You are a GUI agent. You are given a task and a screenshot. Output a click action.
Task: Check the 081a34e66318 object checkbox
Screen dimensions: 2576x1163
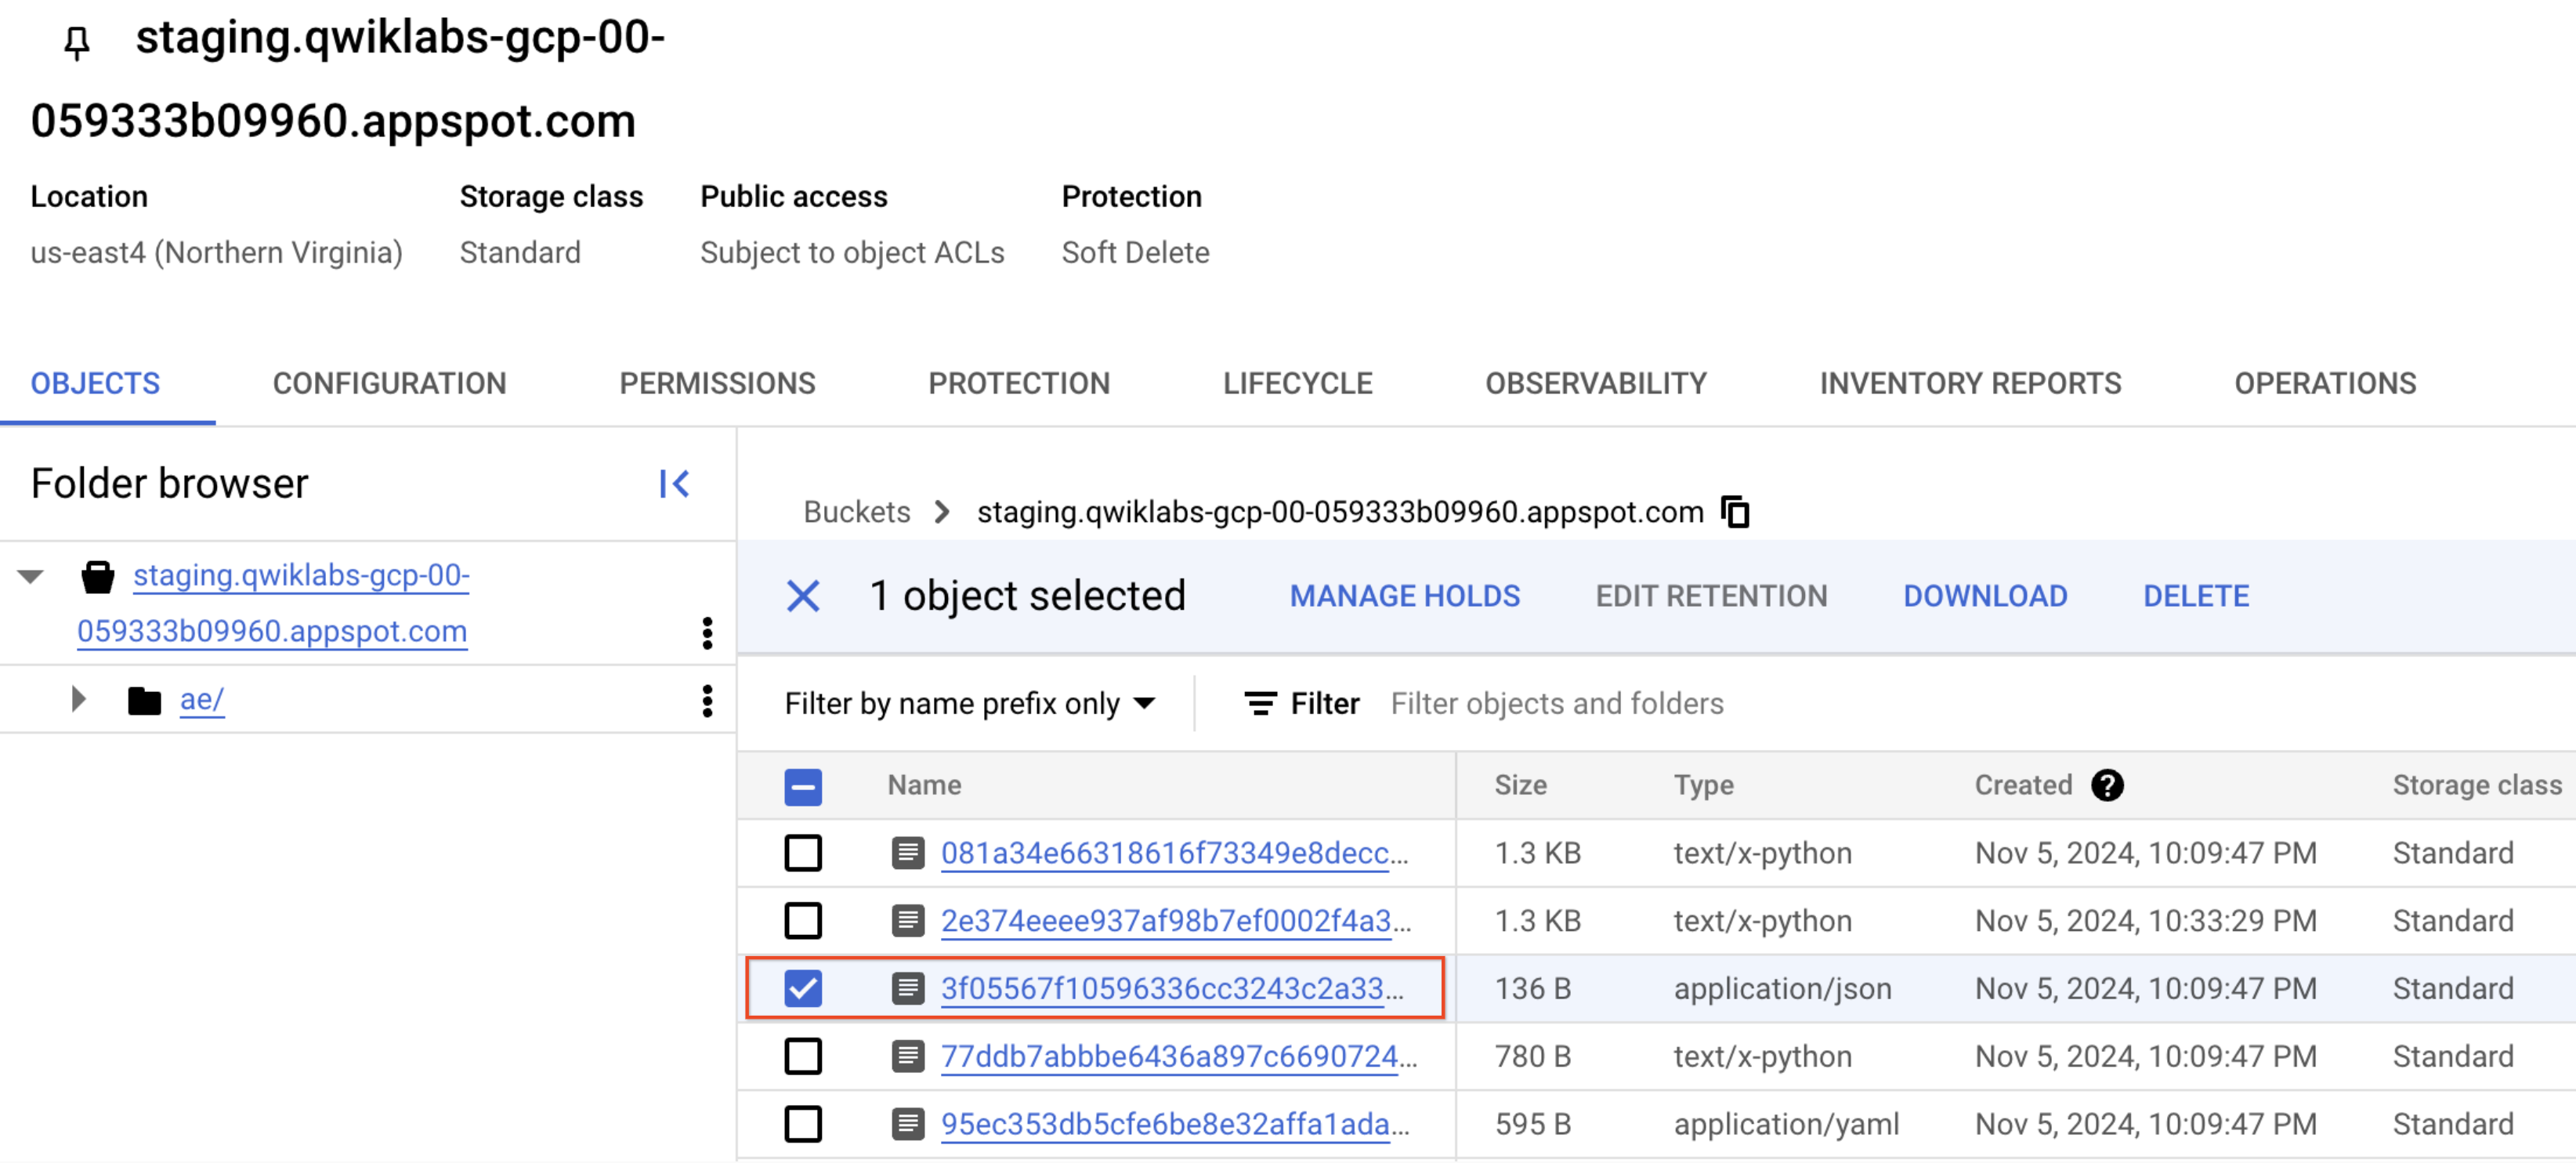tap(803, 853)
